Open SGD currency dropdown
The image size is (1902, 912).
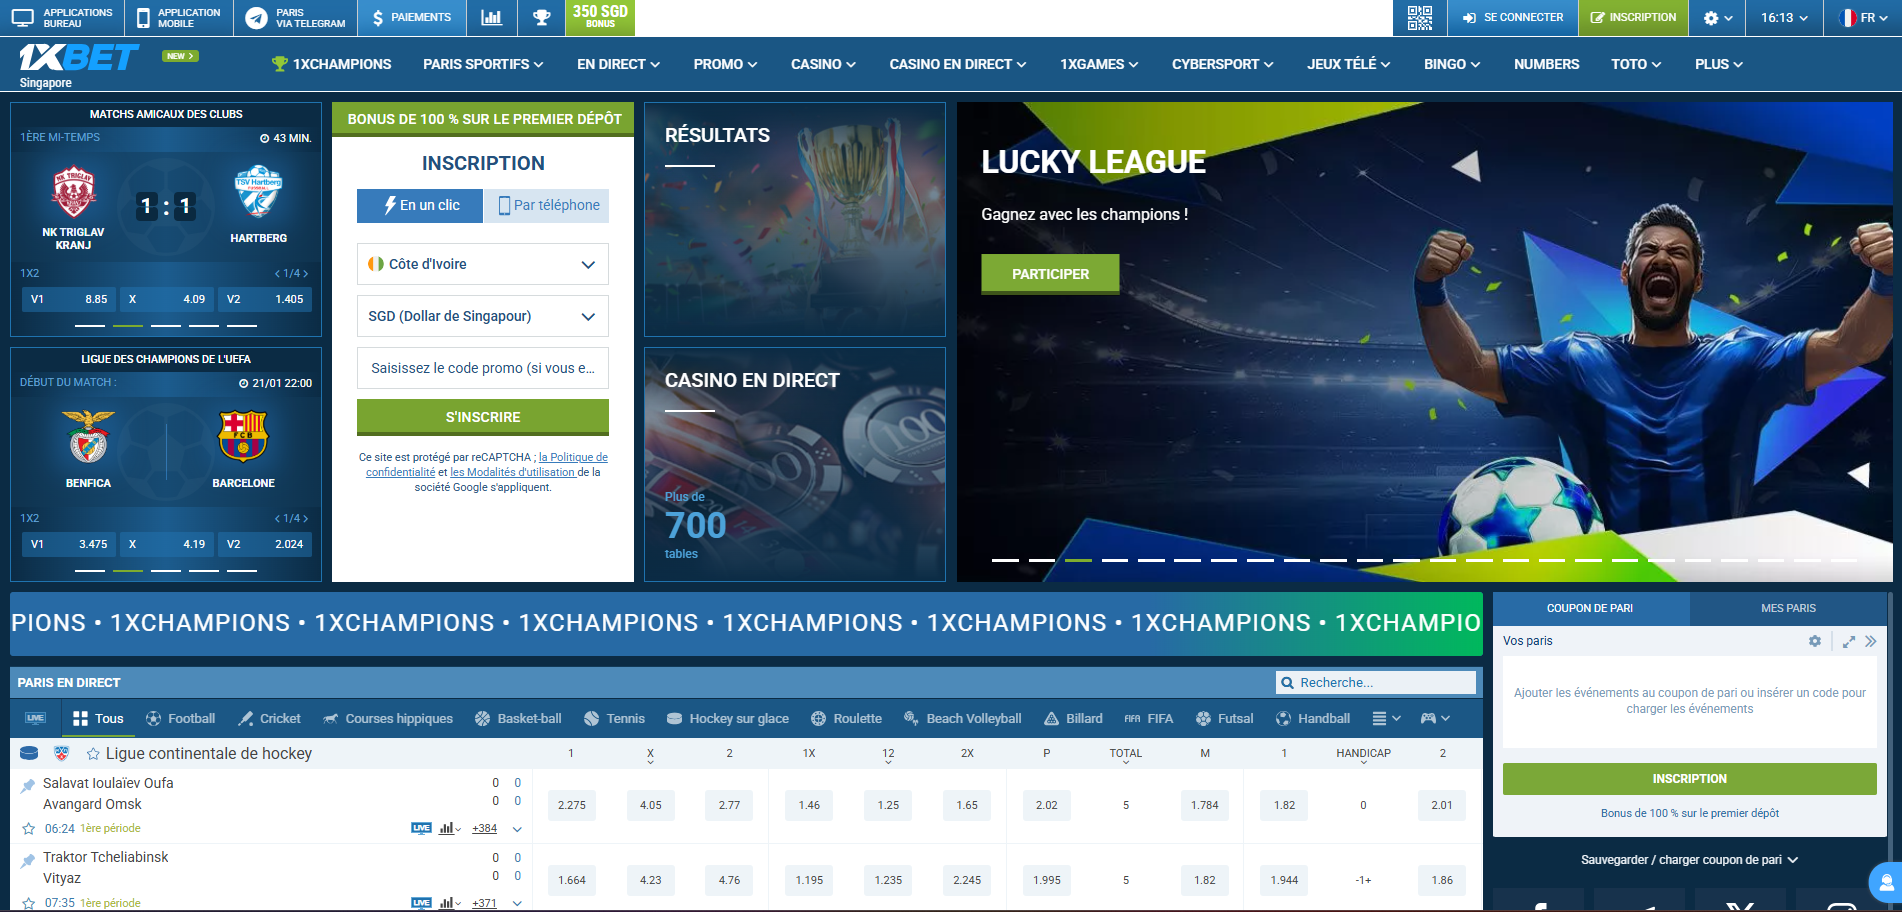483,316
